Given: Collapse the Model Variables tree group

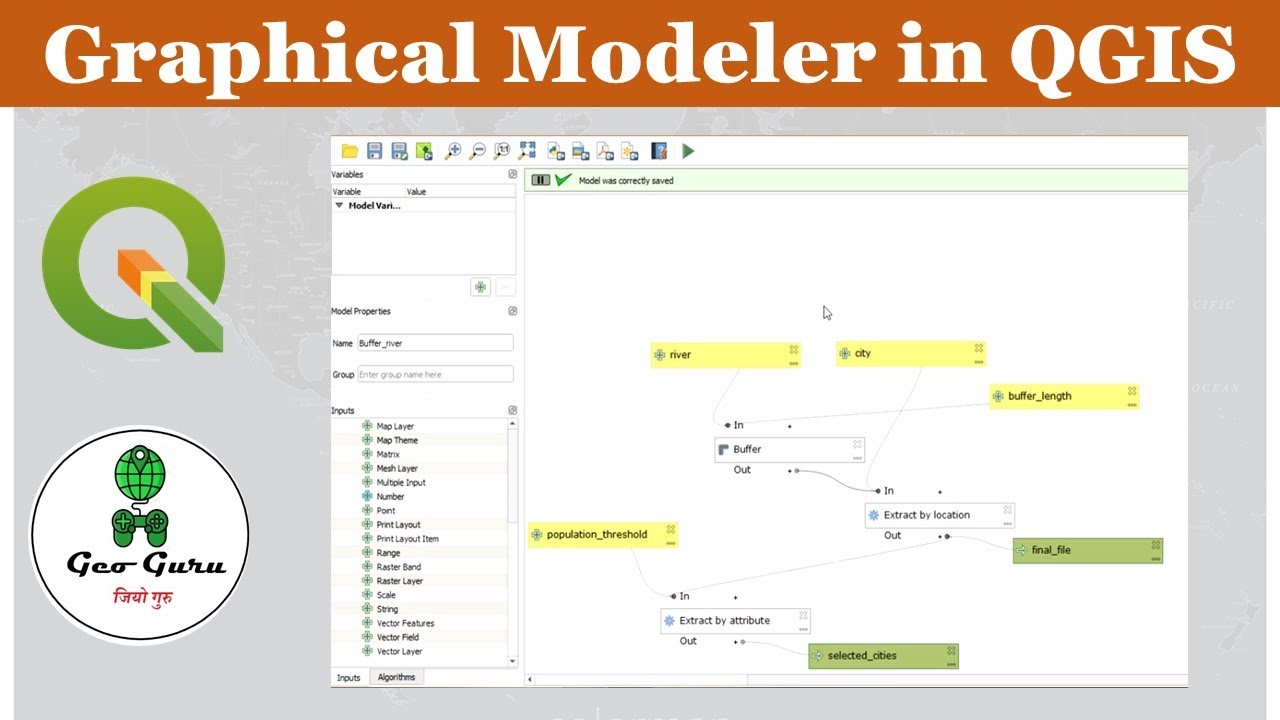Looking at the screenshot, I should click(339, 205).
